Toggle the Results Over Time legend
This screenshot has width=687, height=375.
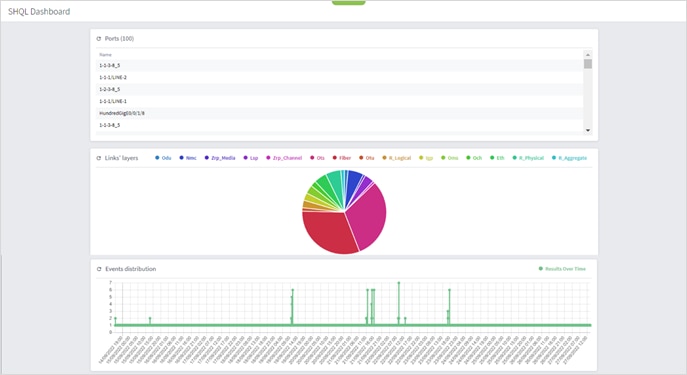tap(562, 269)
